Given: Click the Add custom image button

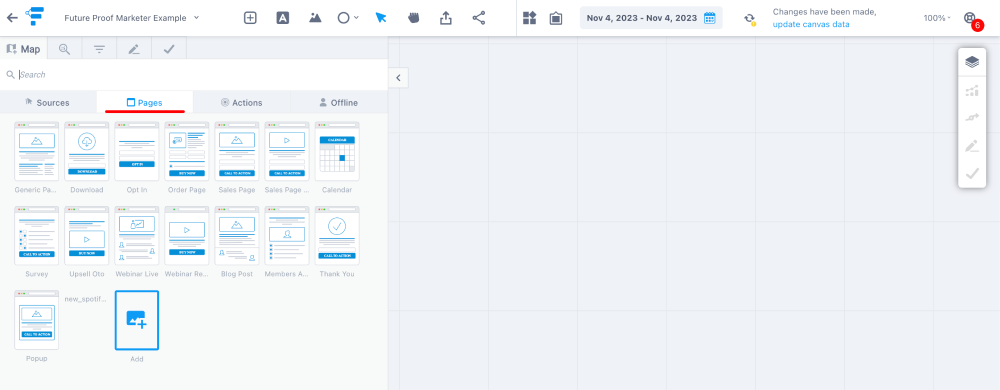Looking at the screenshot, I should click(136, 320).
